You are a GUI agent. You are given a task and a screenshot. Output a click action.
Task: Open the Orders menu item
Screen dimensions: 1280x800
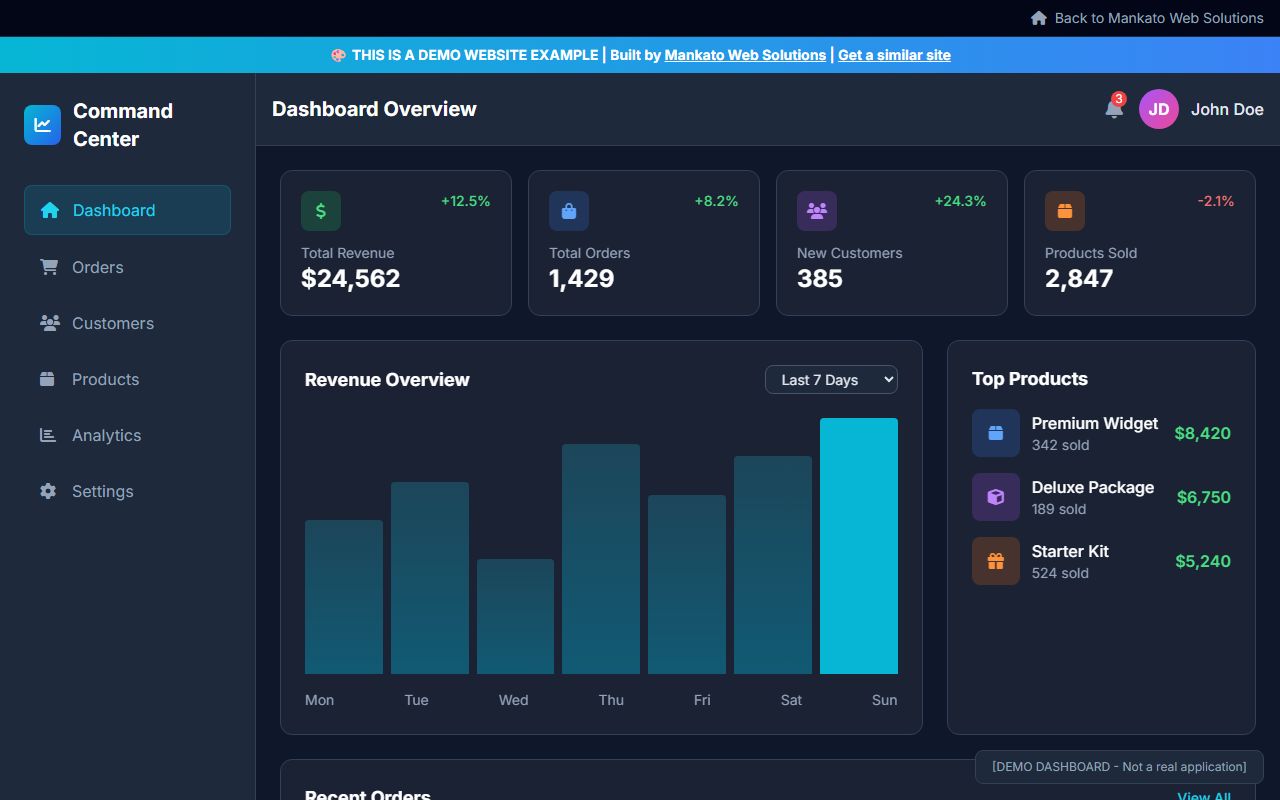point(97,267)
